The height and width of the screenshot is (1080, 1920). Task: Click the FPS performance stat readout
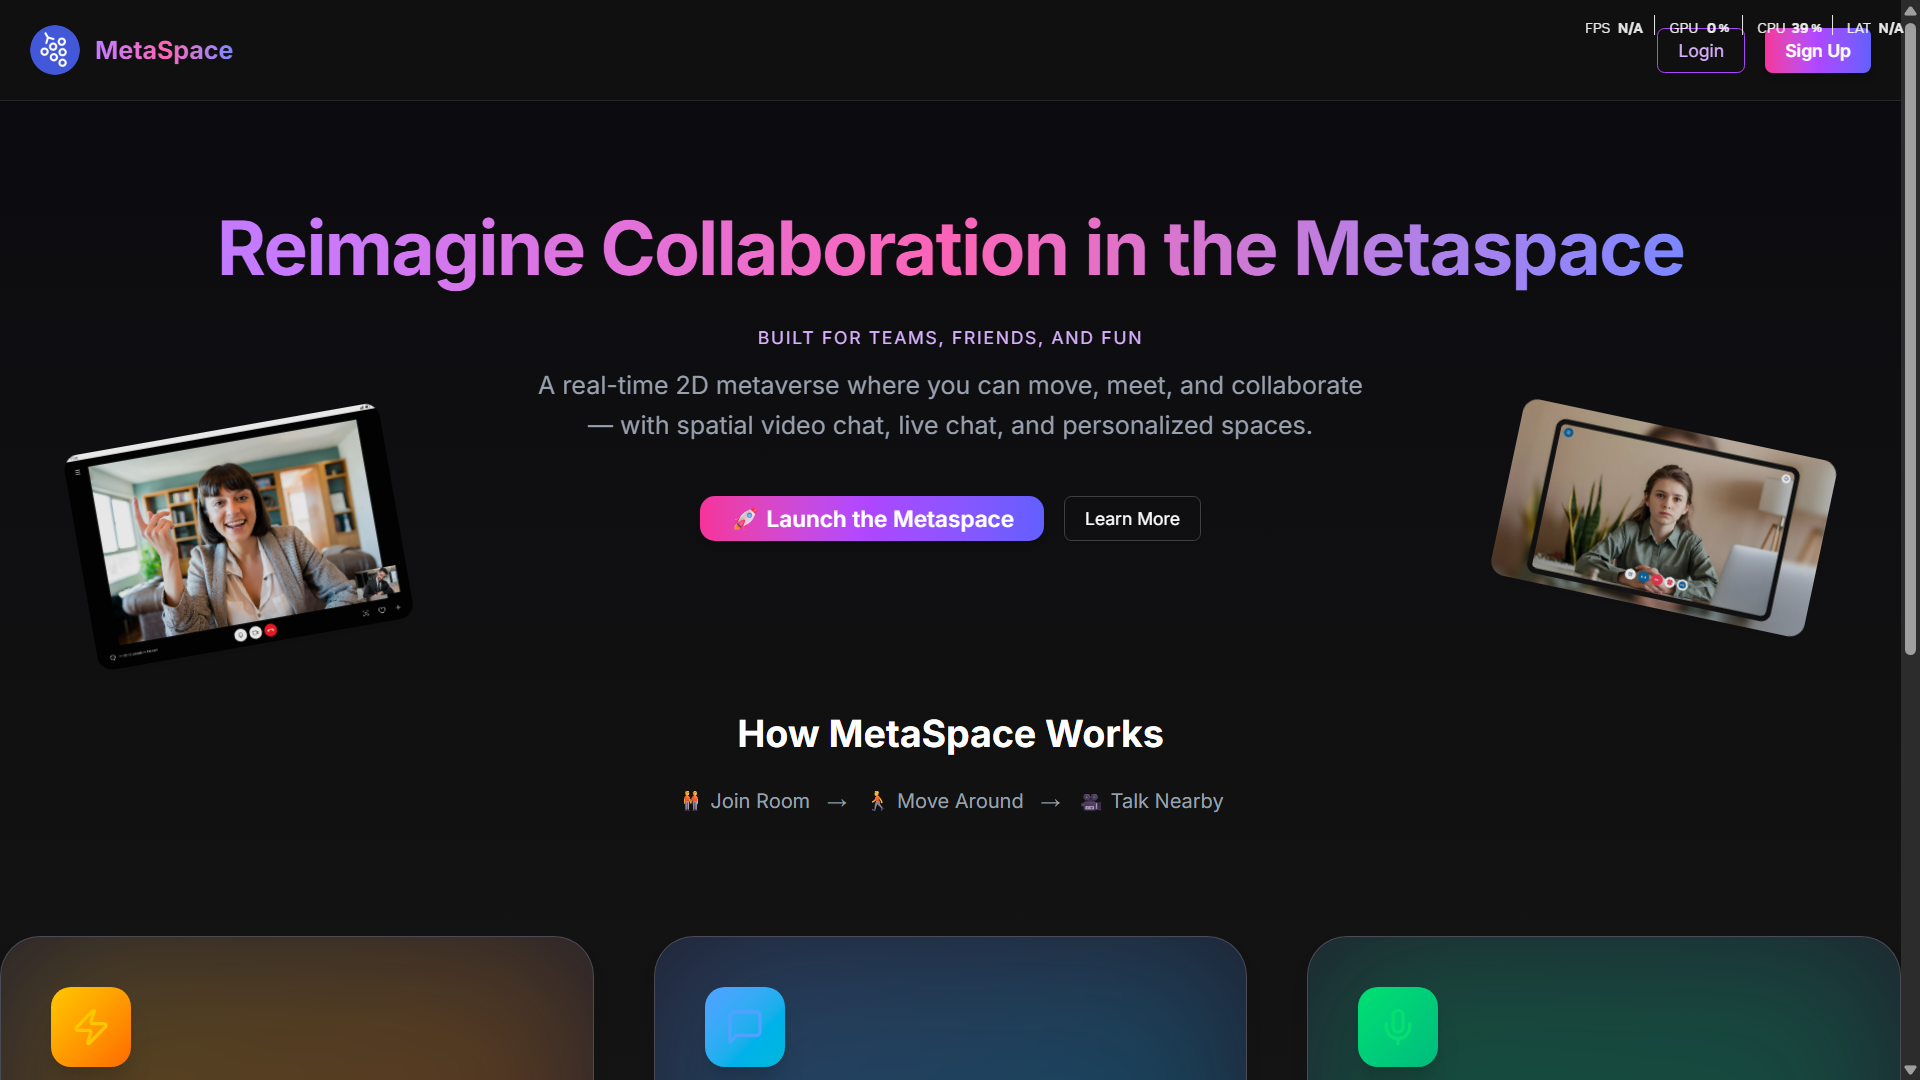click(x=1613, y=28)
